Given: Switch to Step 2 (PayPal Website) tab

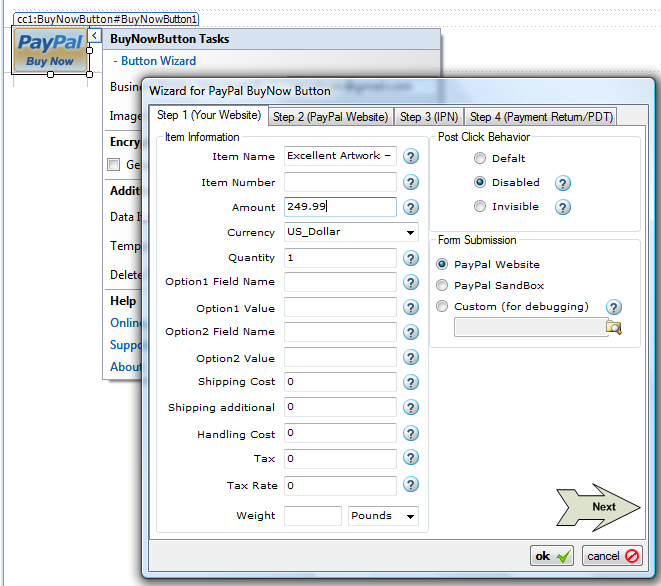Looking at the screenshot, I should [330, 117].
